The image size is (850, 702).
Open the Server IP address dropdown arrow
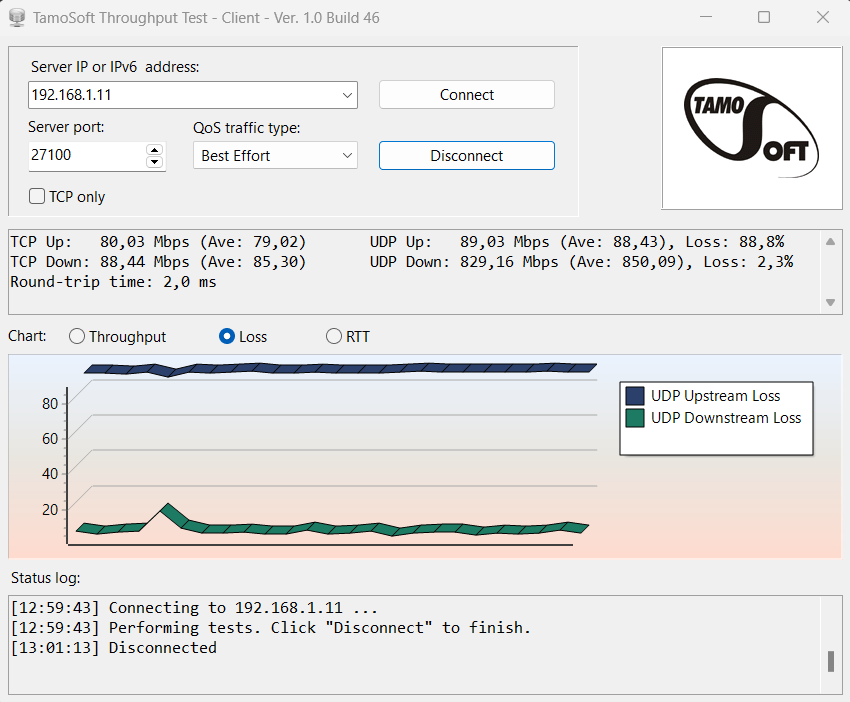[347, 95]
